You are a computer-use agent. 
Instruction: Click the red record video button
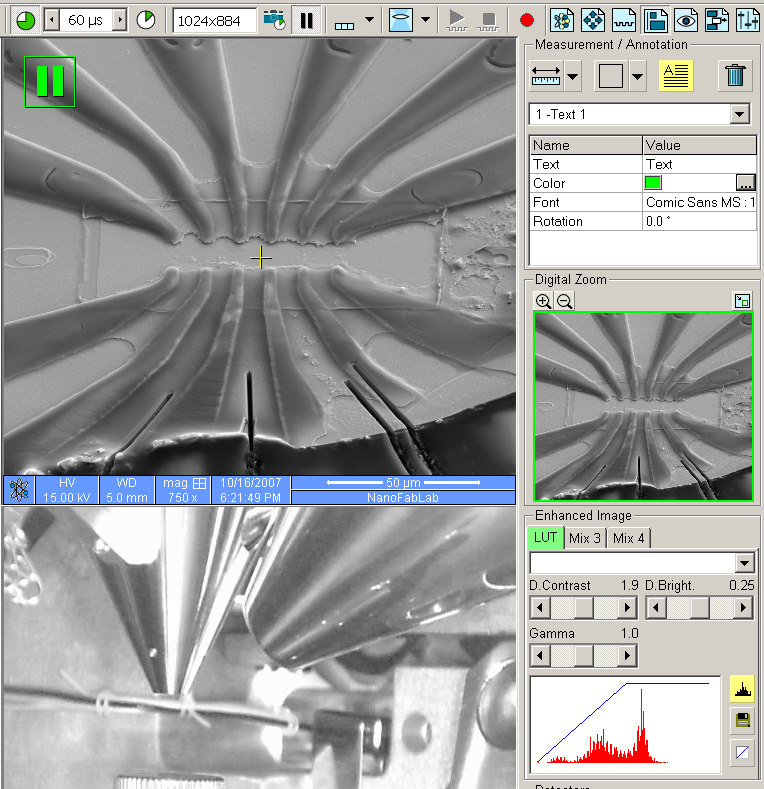[x=527, y=20]
